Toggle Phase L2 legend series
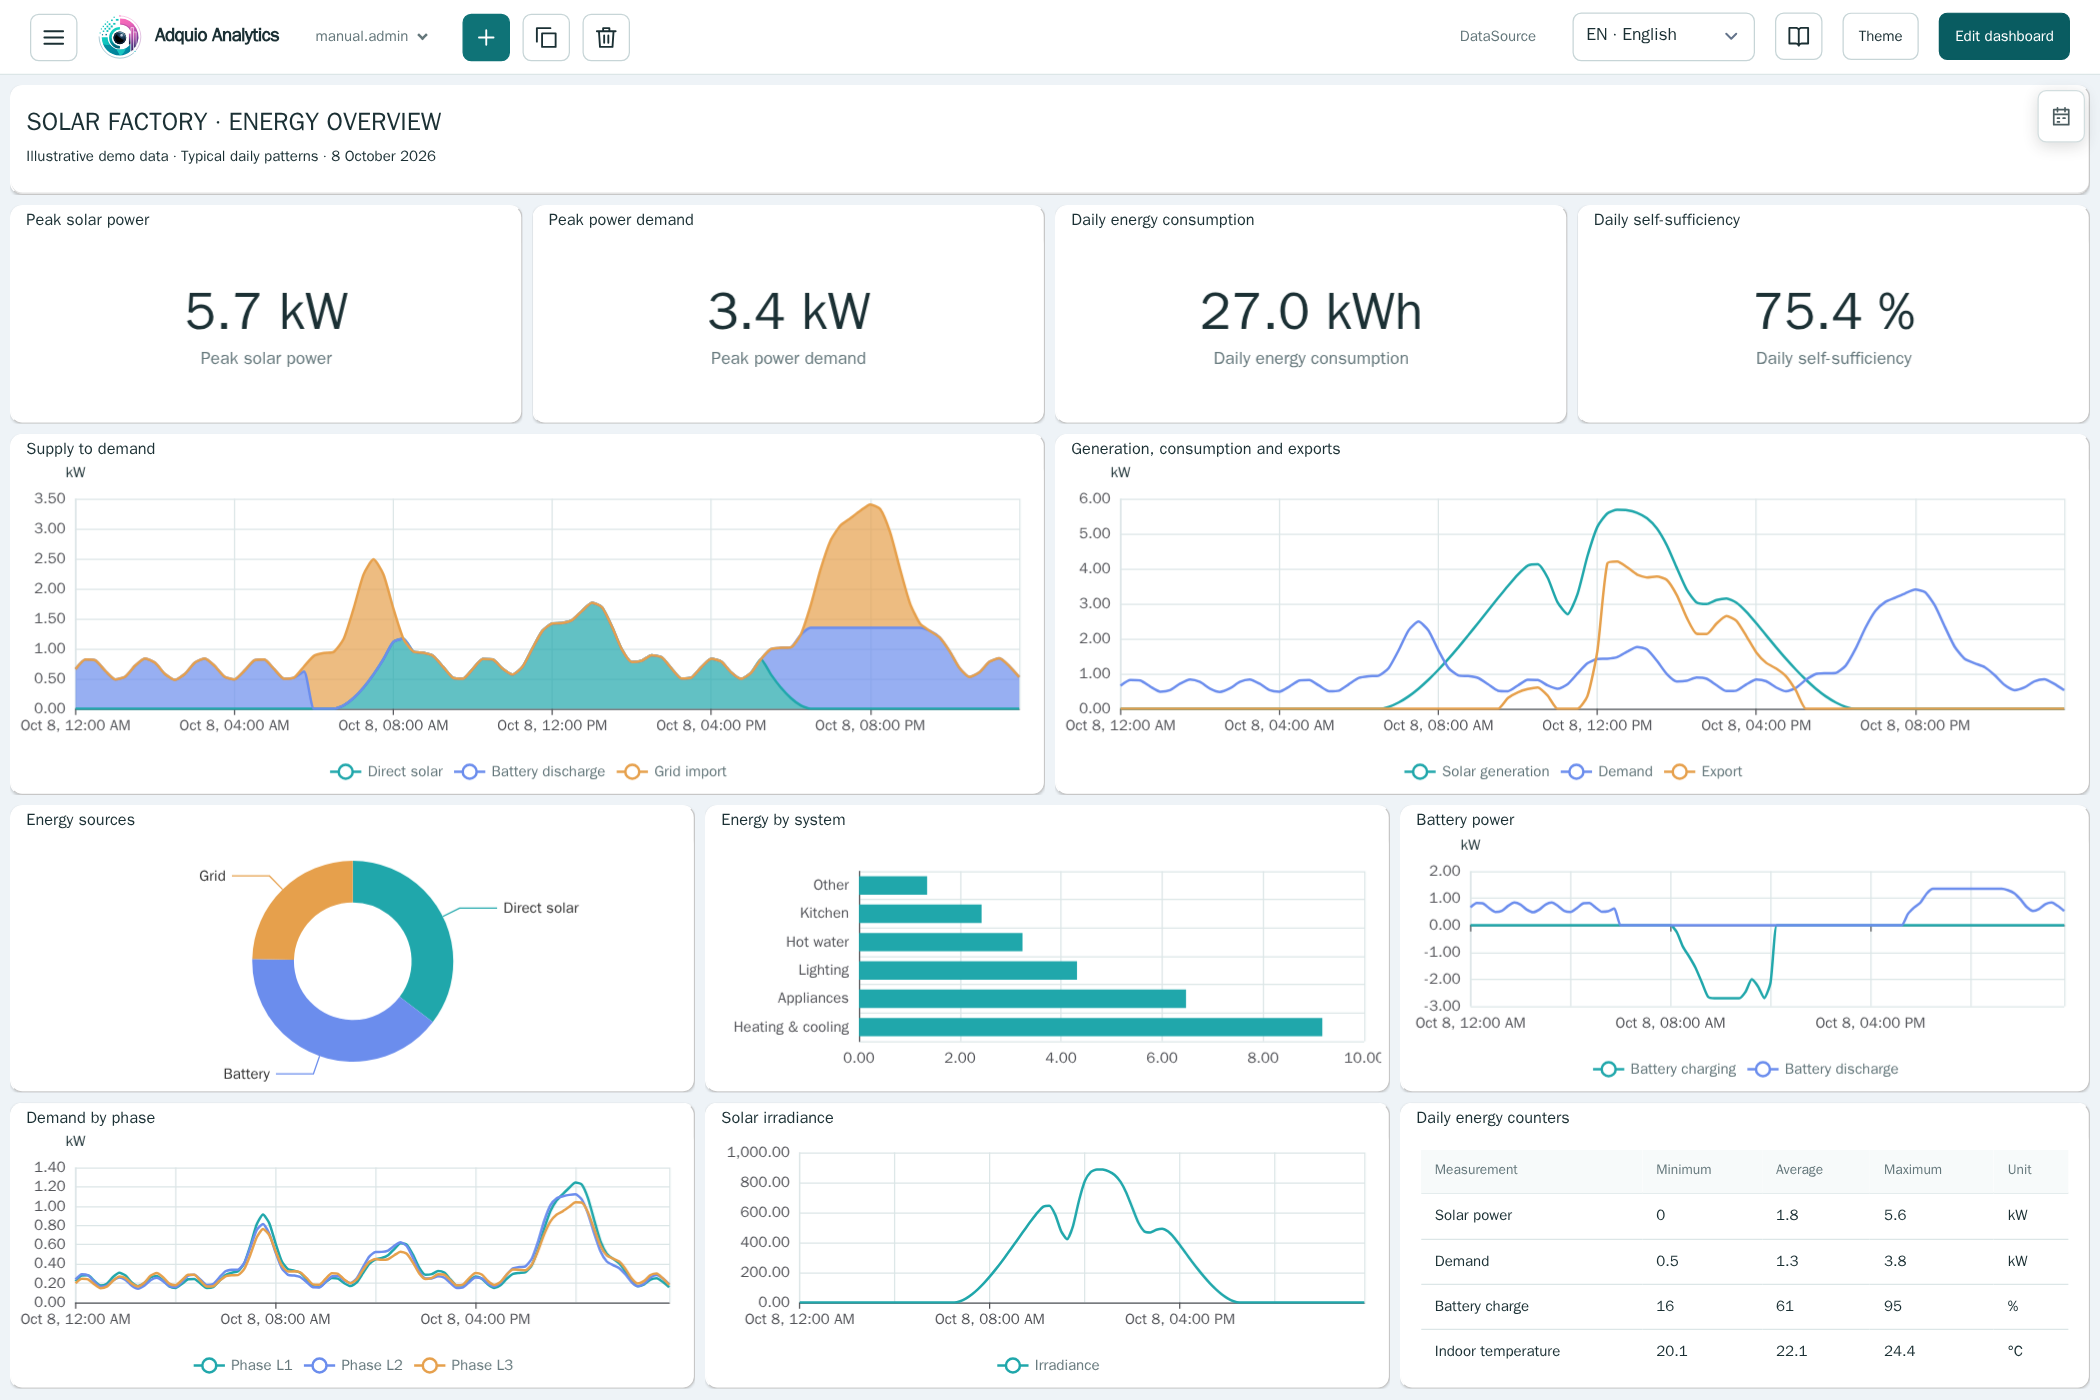The image size is (2100, 1400). (353, 1365)
